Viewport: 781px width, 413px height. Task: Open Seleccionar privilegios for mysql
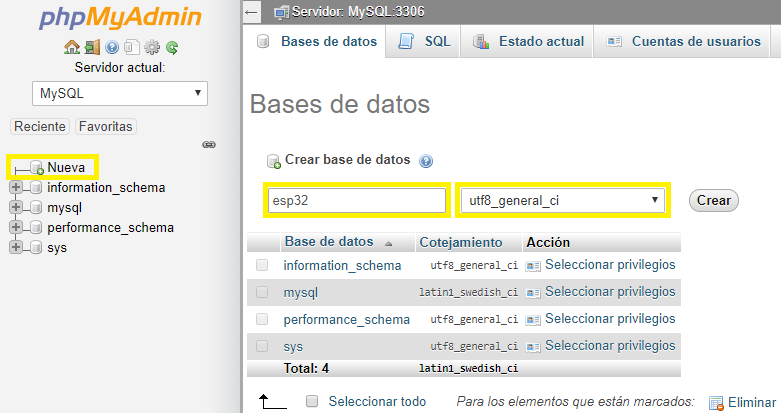point(610,291)
